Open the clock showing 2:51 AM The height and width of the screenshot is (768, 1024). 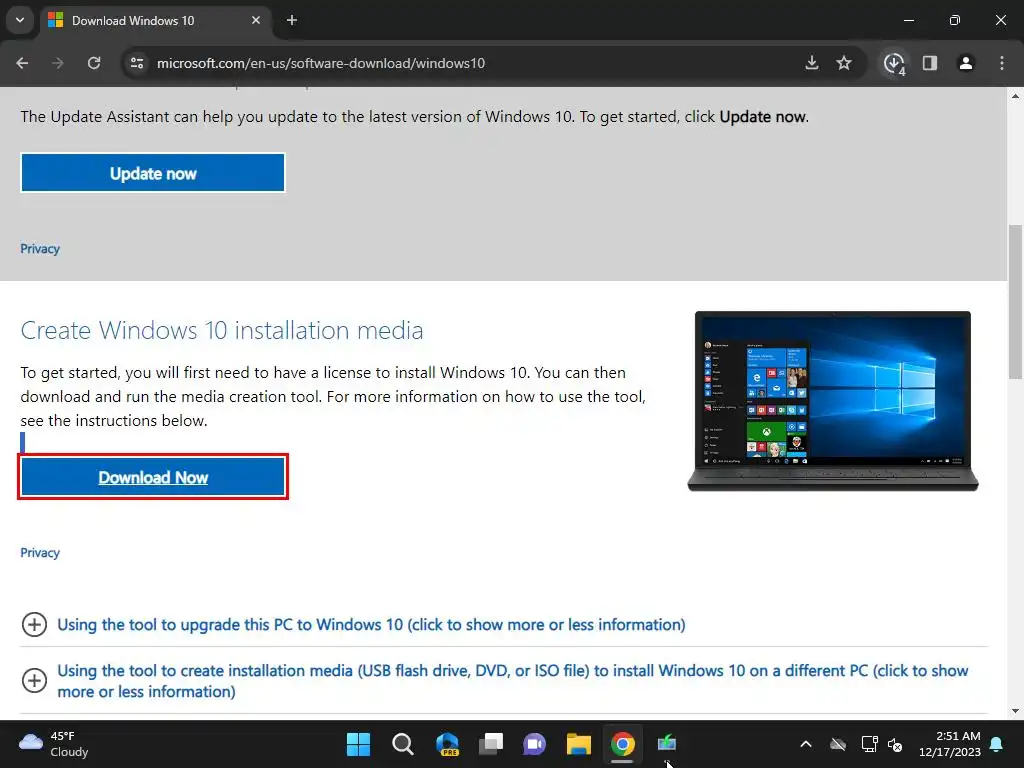coord(950,744)
